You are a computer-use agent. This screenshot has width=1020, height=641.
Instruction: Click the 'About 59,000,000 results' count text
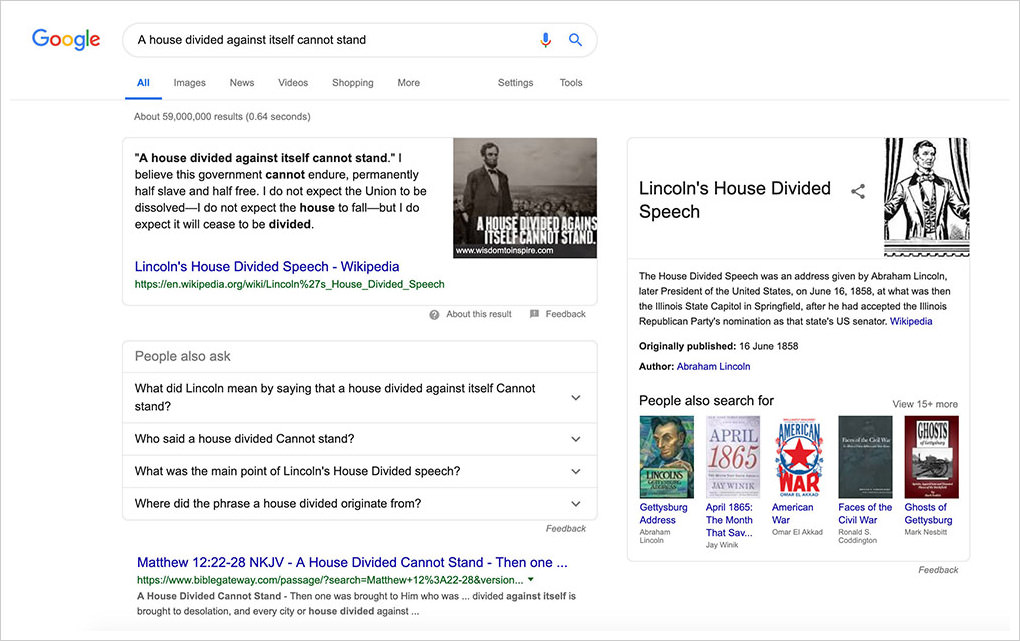[x=222, y=116]
